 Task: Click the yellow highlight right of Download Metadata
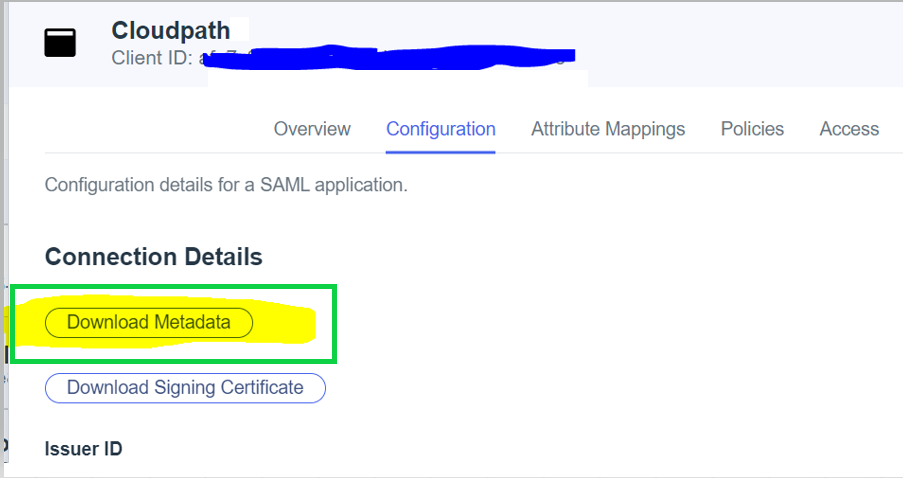pyautogui.click(x=285, y=323)
